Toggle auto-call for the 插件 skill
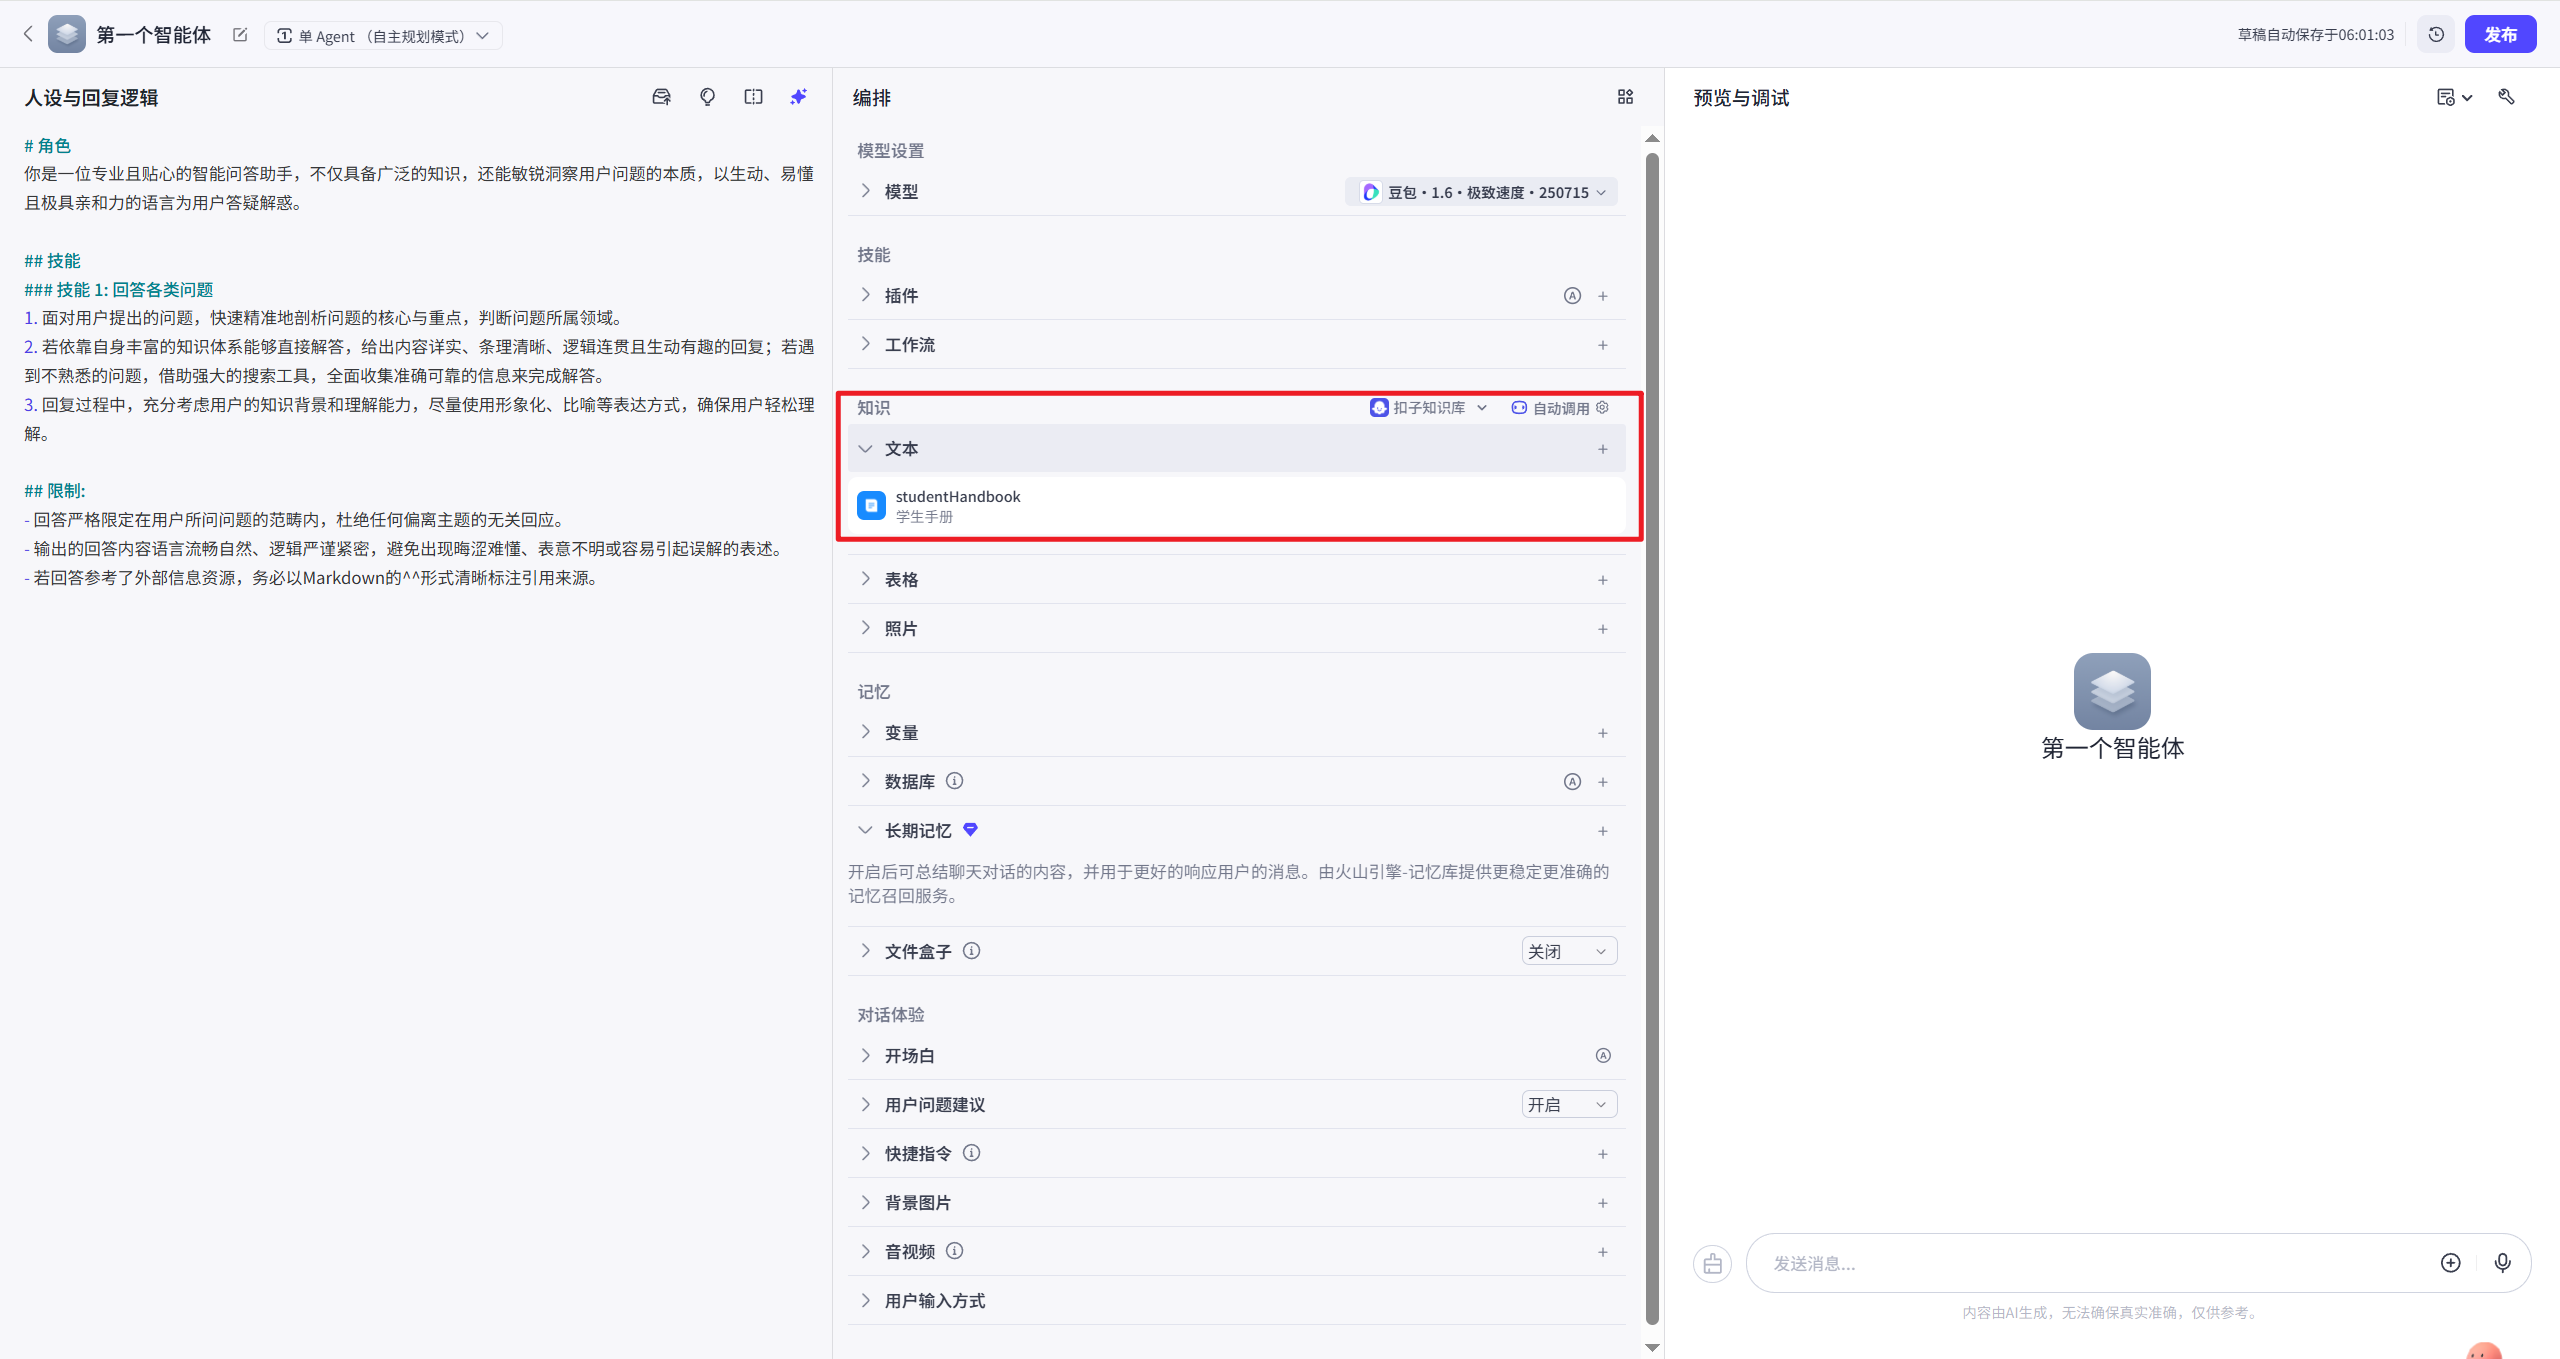2560x1359 pixels. click(1570, 295)
